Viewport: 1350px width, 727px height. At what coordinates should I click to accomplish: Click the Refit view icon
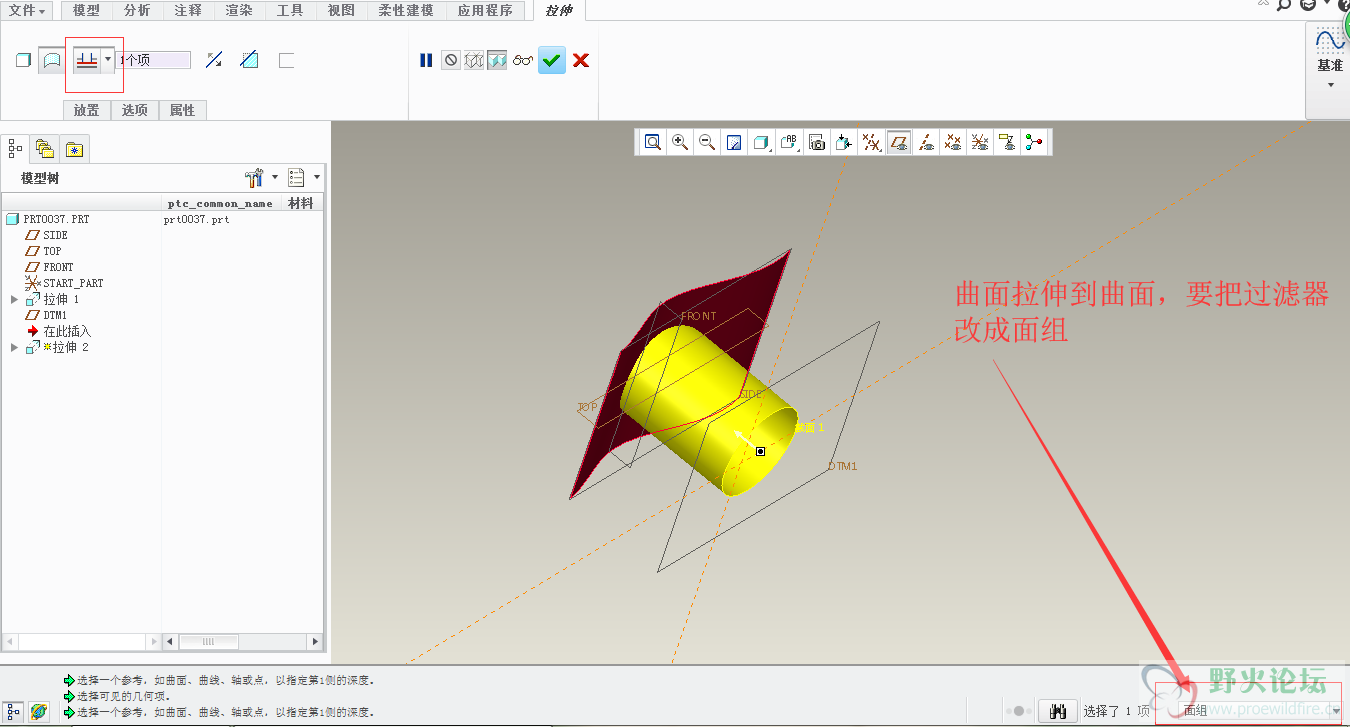[x=653, y=142]
